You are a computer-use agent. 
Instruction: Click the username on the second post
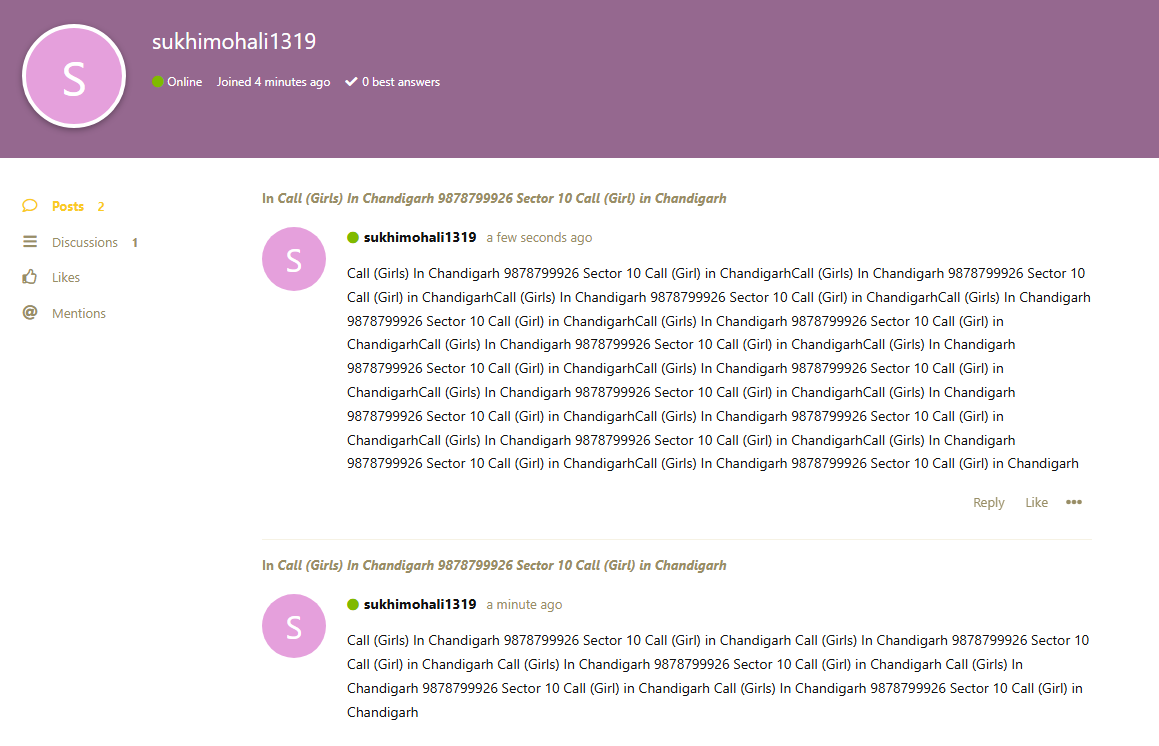click(x=419, y=604)
